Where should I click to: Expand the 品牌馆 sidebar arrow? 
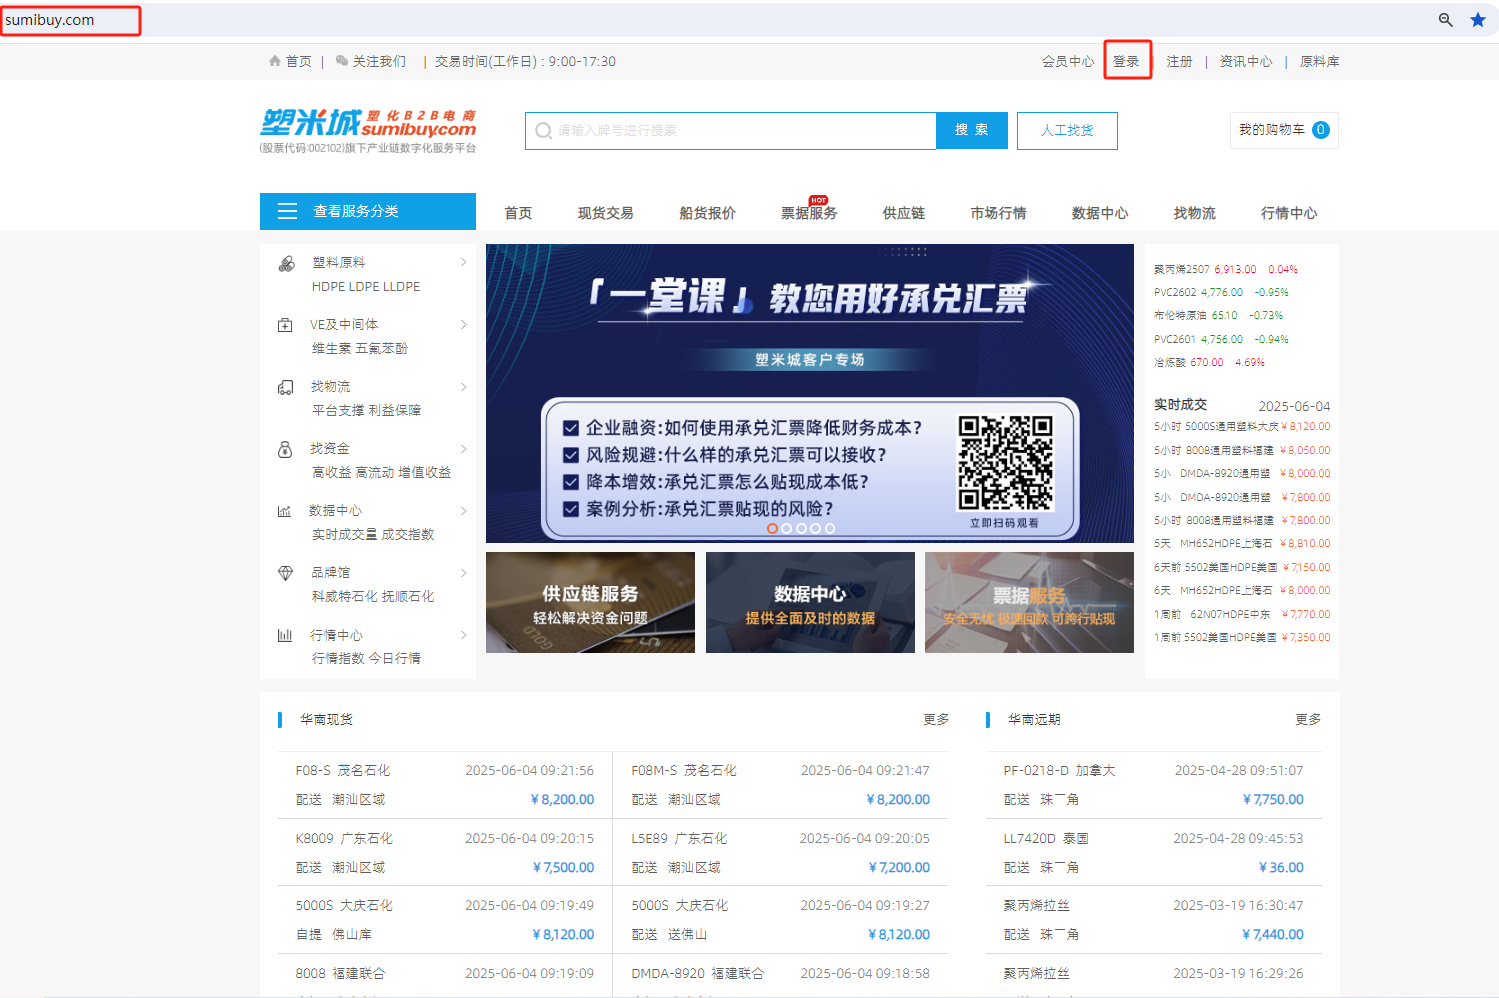coord(463,572)
